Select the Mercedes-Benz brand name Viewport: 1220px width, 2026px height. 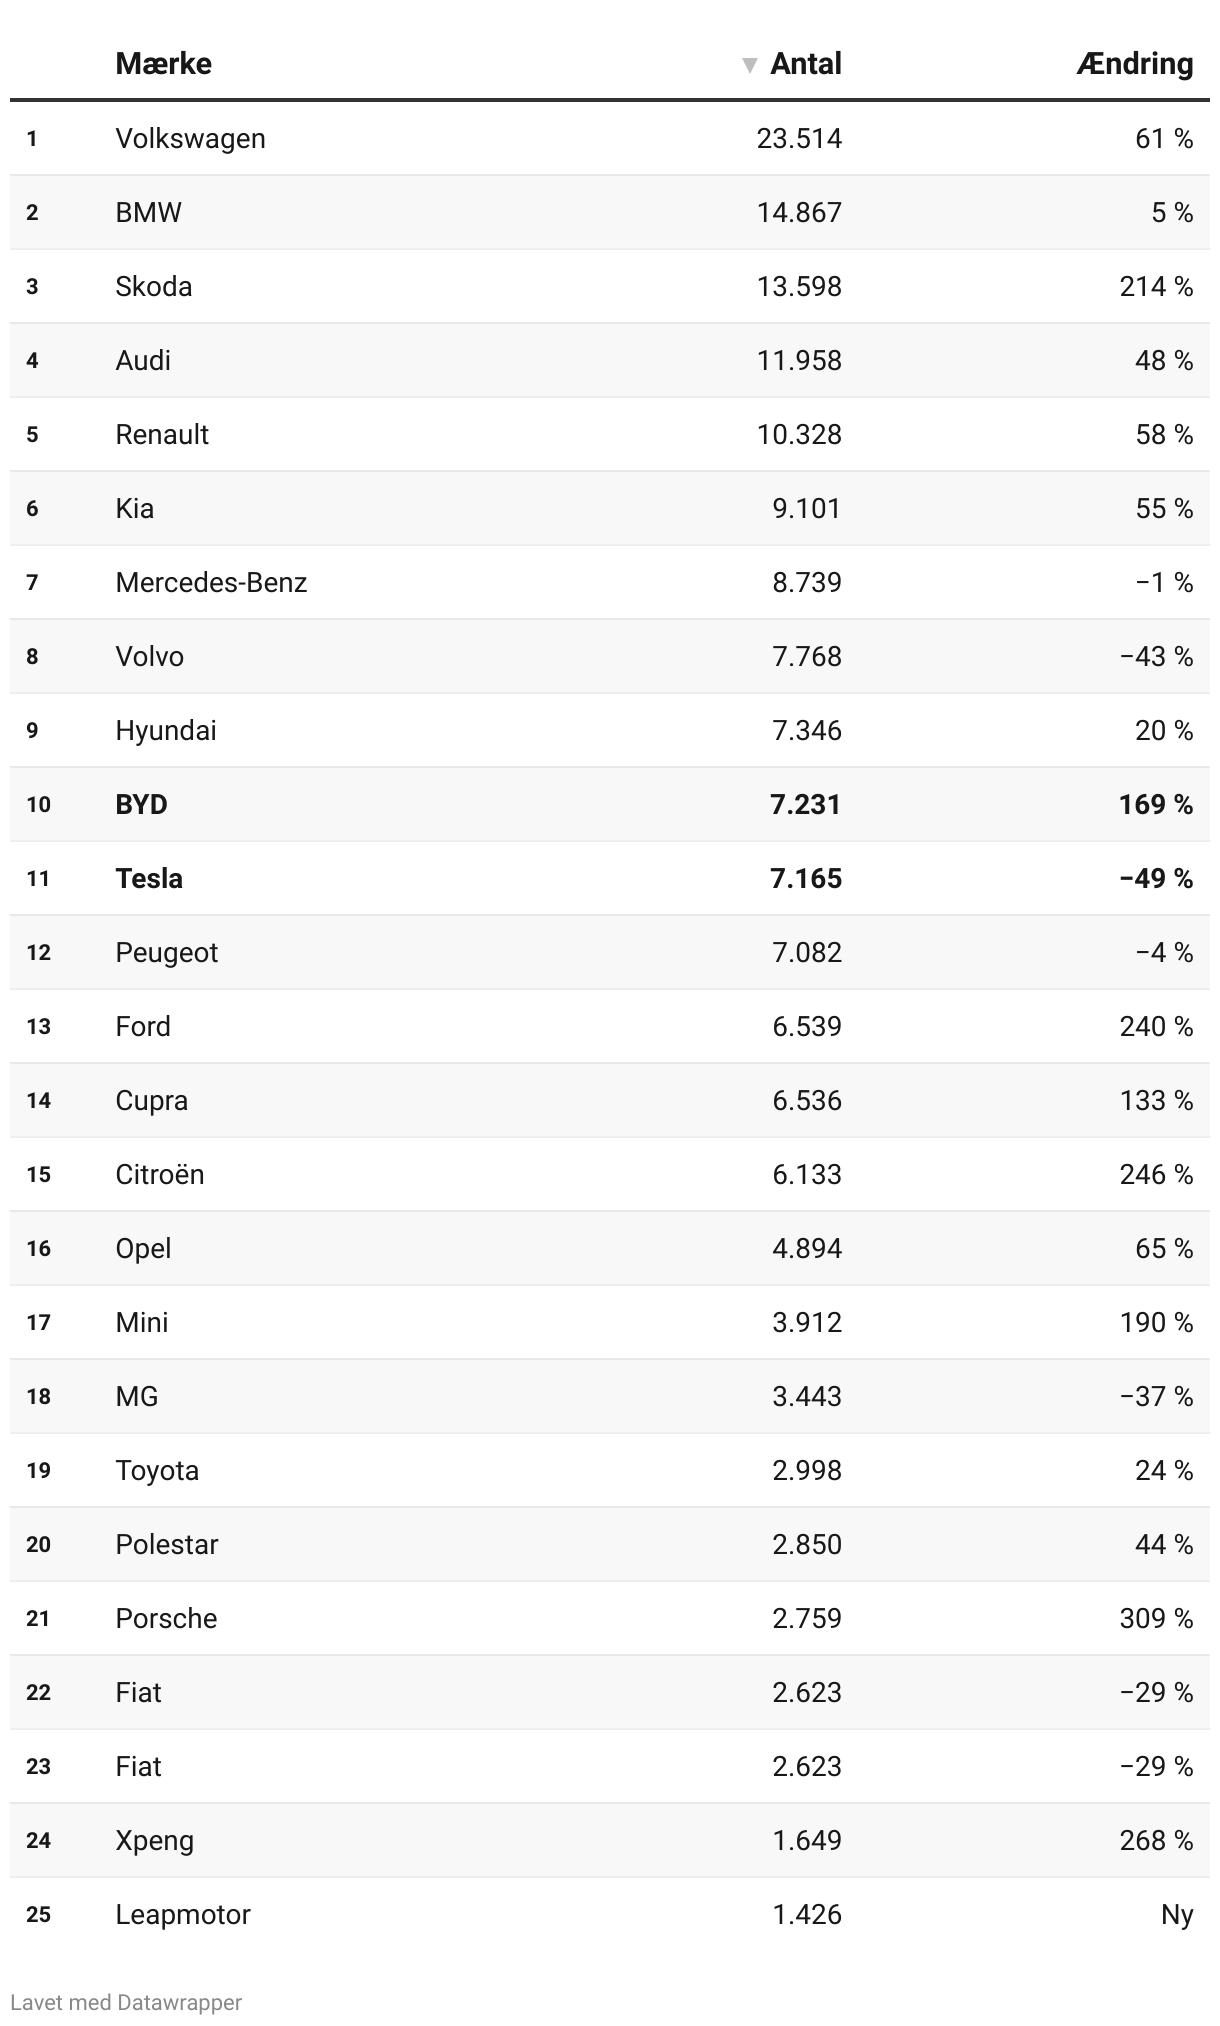point(211,582)
